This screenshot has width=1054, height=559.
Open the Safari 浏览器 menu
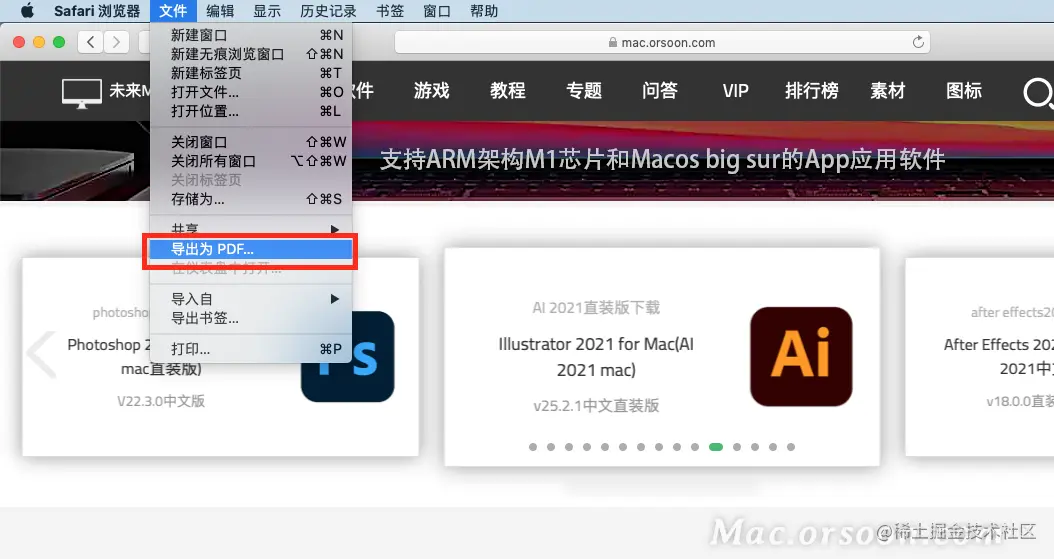[97, 11]
